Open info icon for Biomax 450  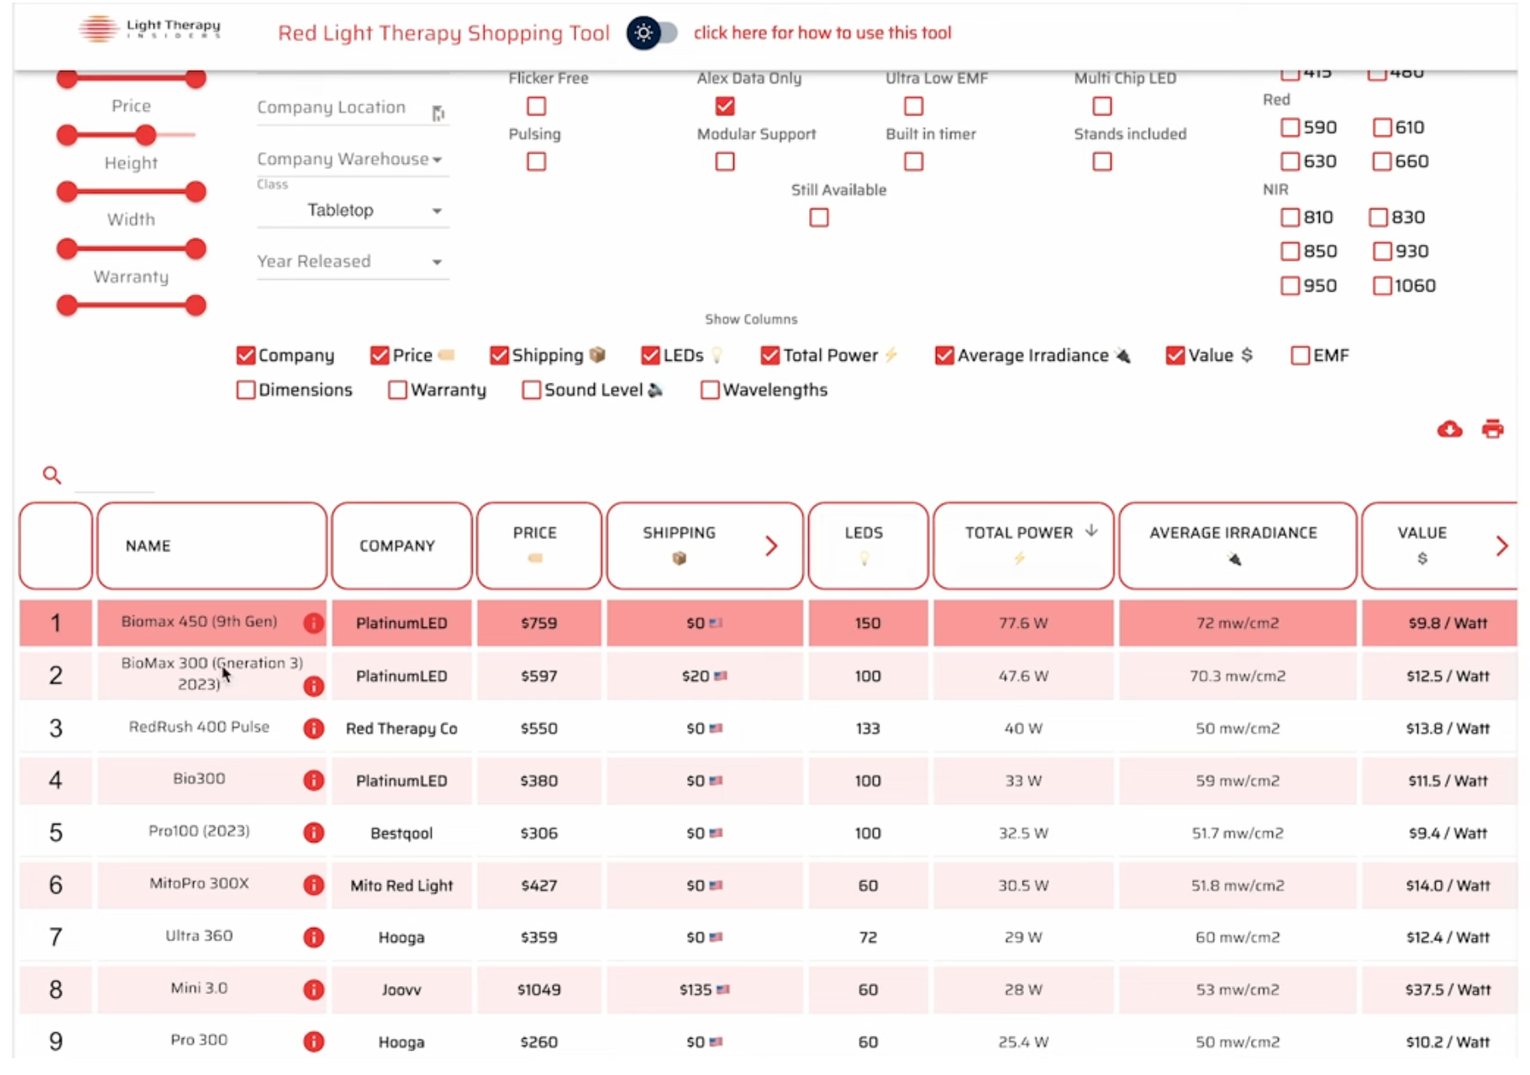313,623
